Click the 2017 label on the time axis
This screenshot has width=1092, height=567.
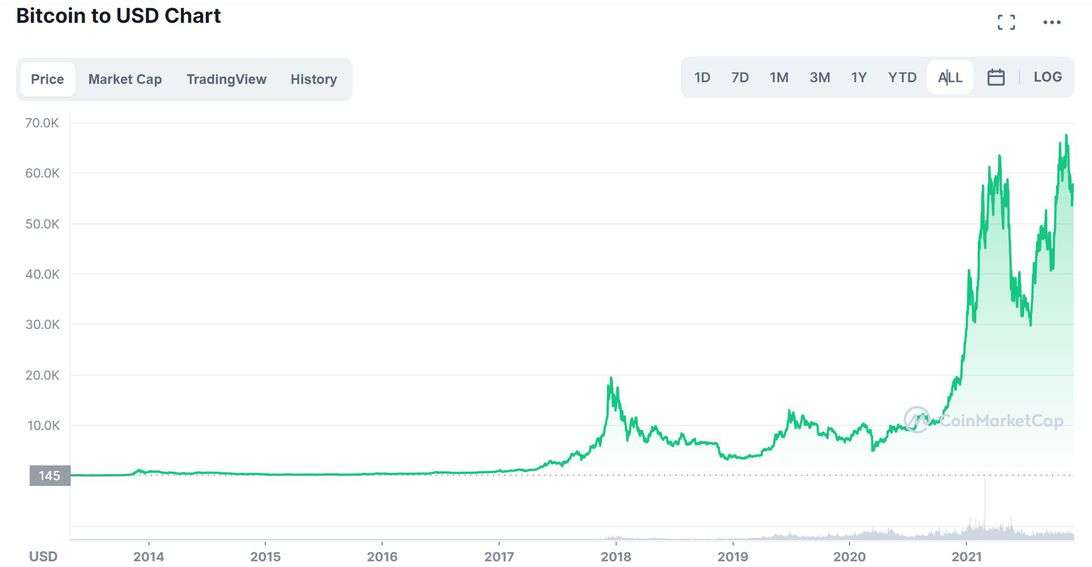(499, 556)
